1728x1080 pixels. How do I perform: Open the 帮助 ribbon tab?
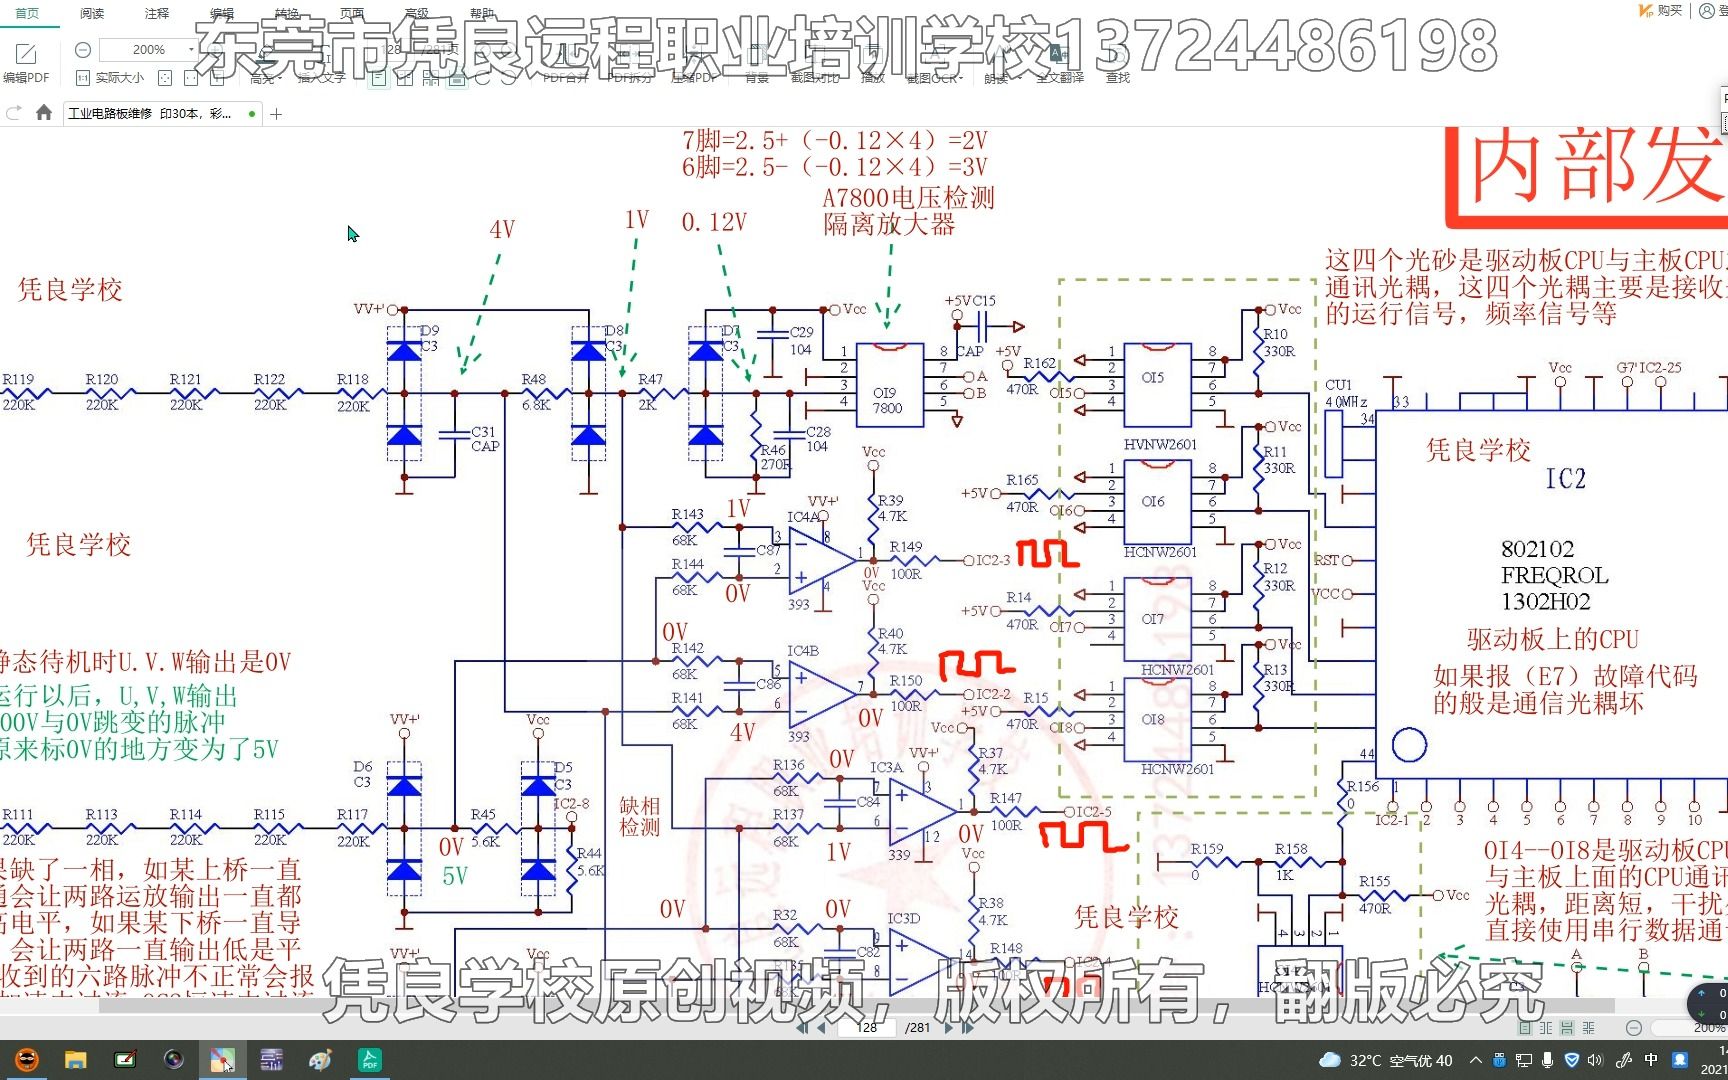pyautogui.click(x=482, y=13)
